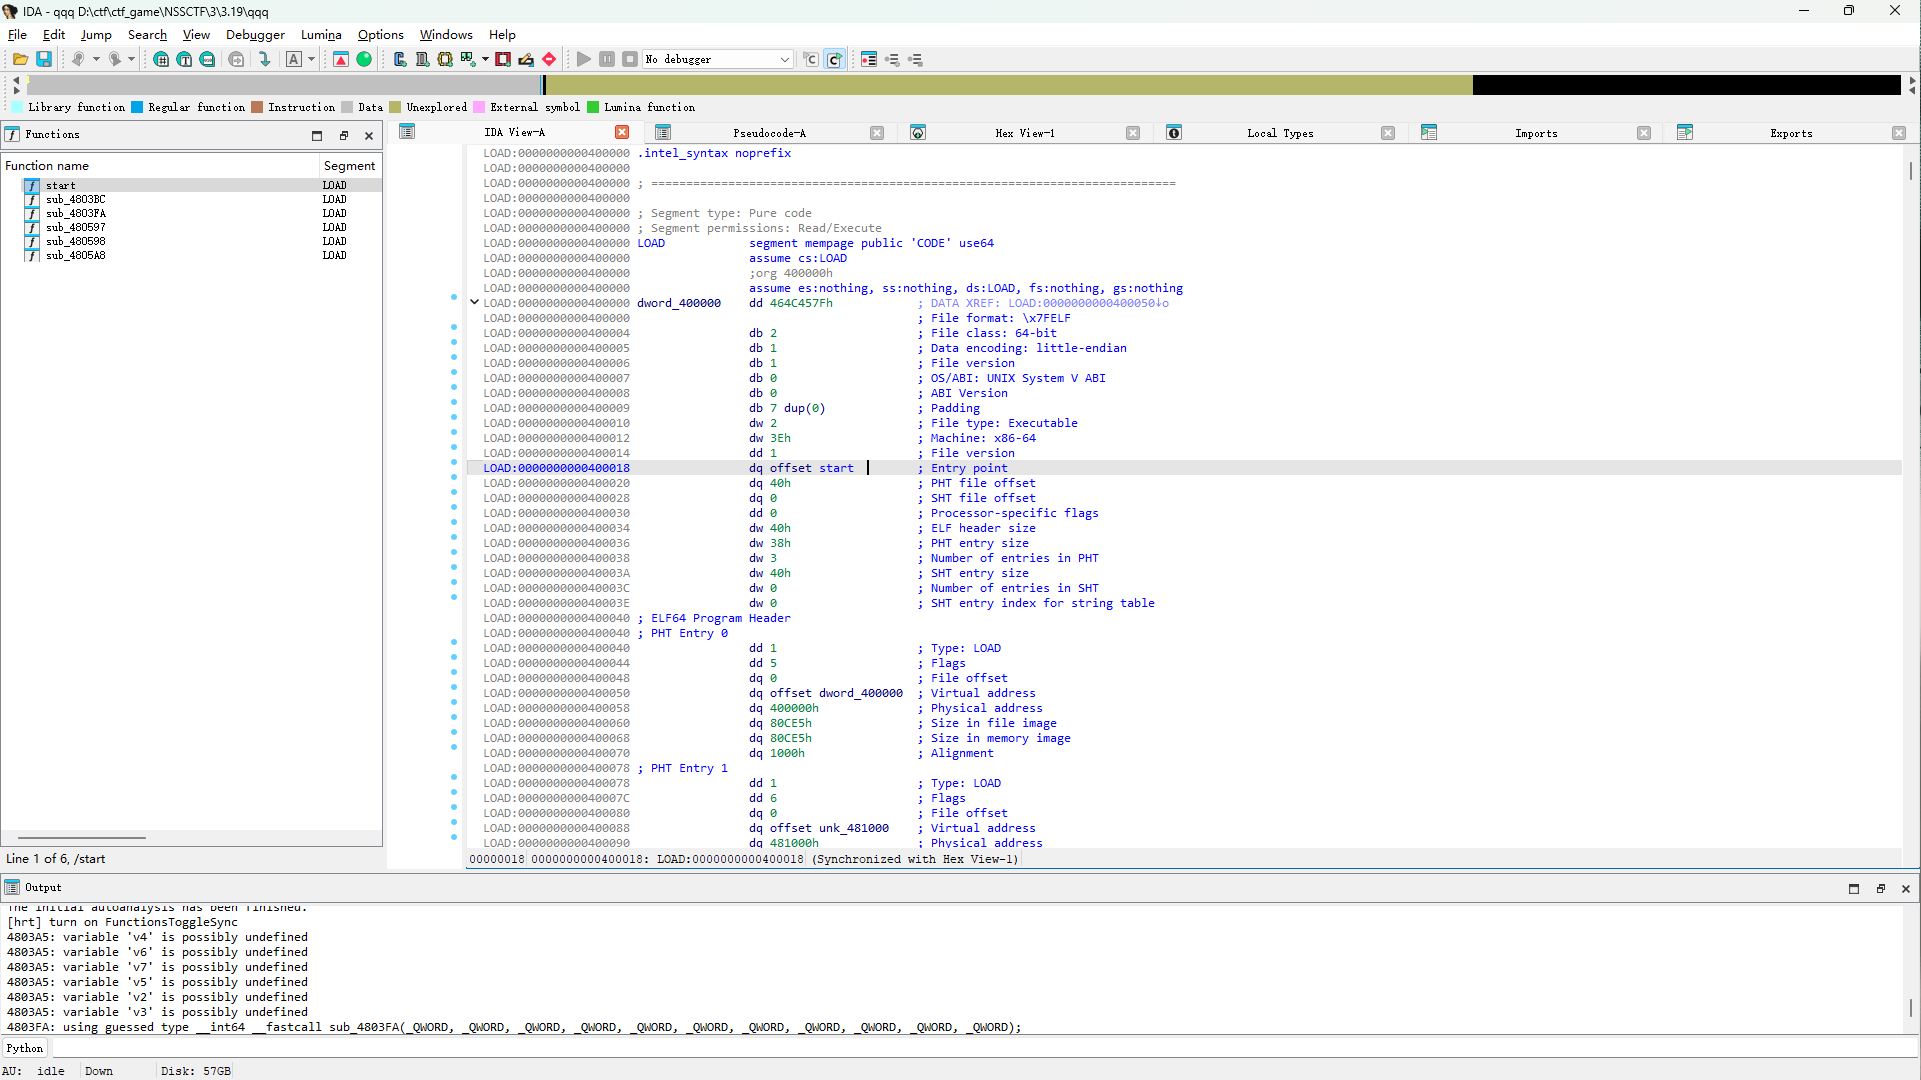
Task: Click the curved down arrow jump icon
Action: 265,59
